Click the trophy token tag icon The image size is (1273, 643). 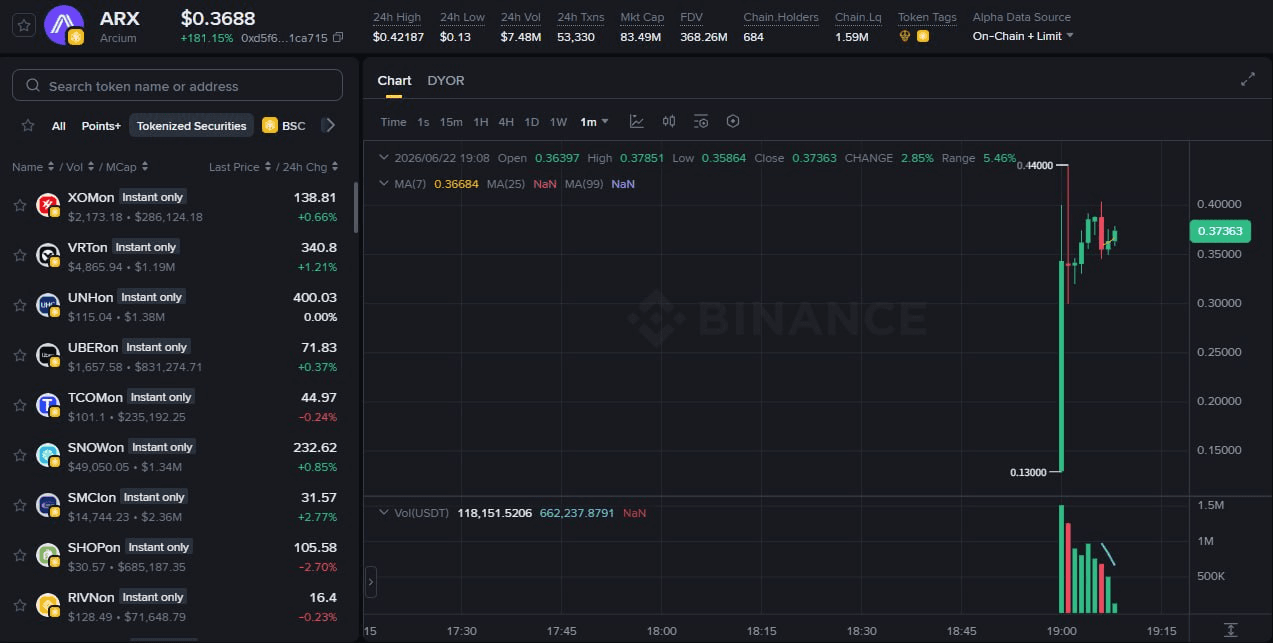(905, 36)
